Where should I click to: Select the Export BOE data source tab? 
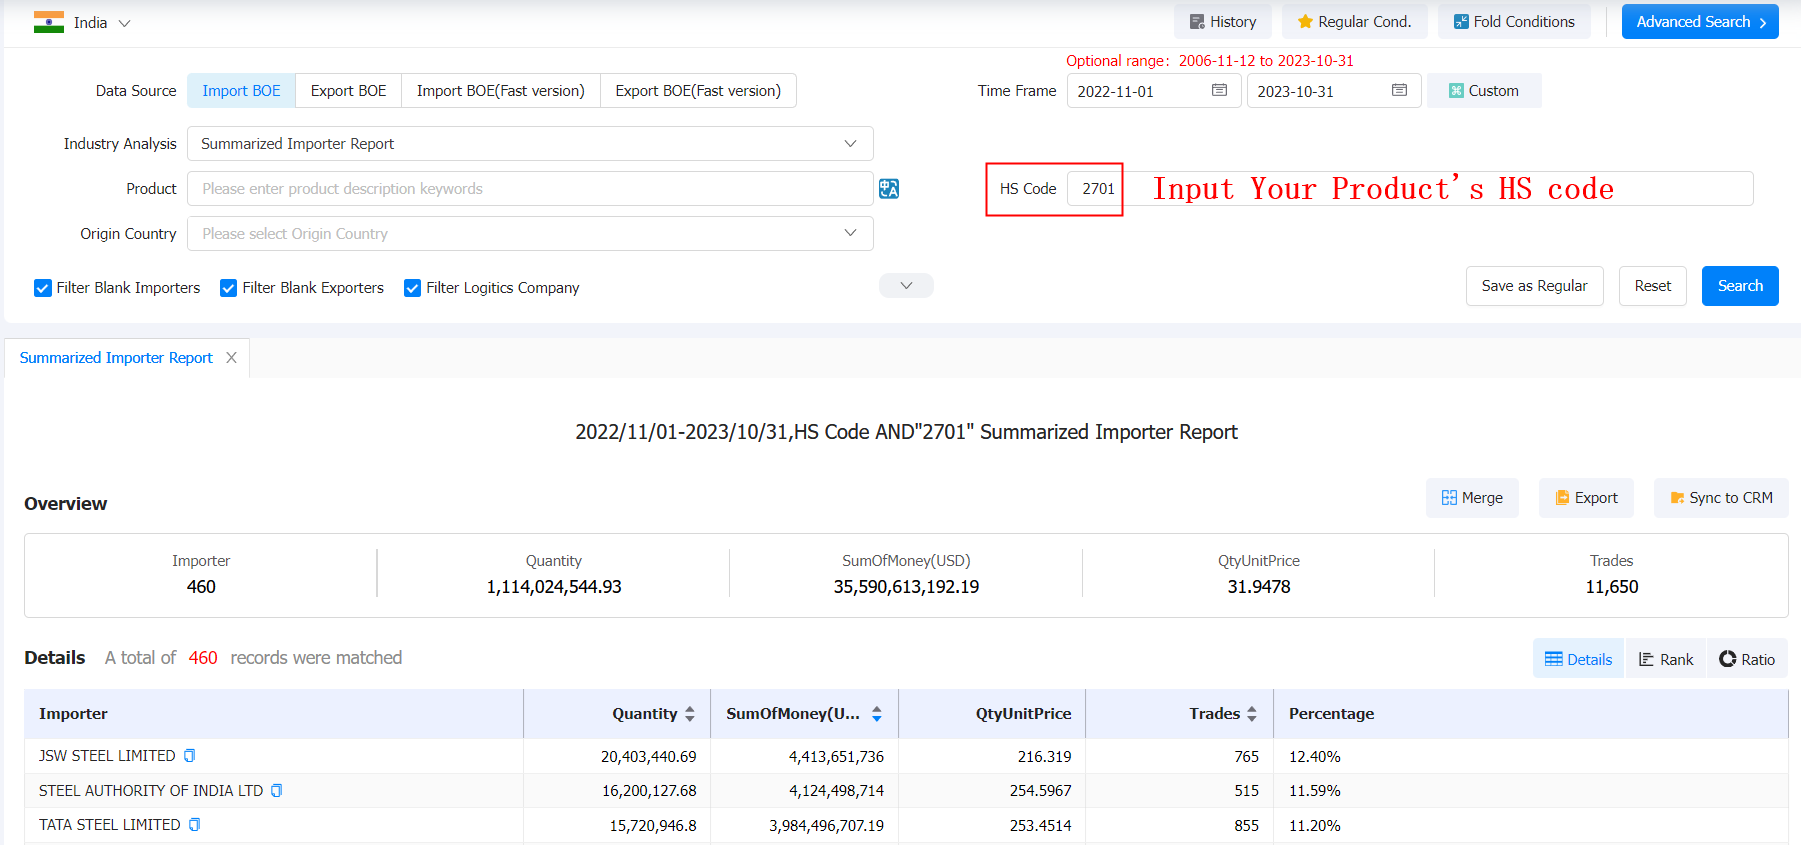348,91
